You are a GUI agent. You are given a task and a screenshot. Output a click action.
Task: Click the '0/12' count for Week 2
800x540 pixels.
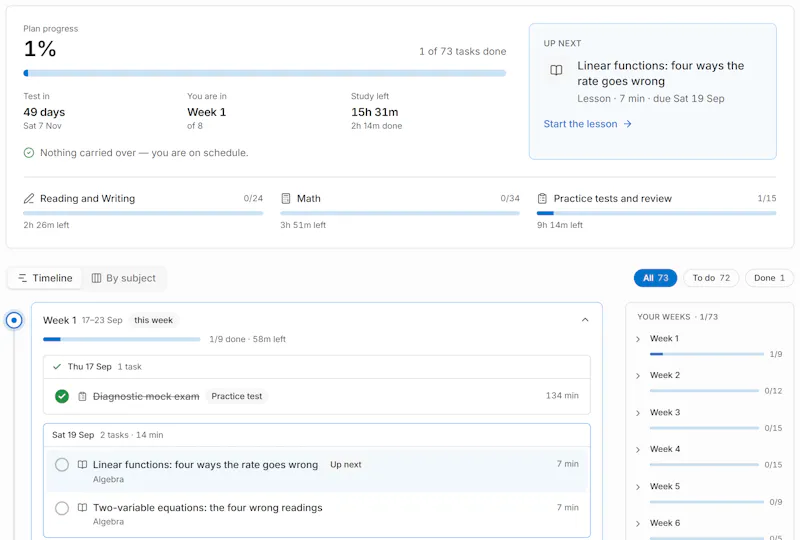[x=773, y=391]
